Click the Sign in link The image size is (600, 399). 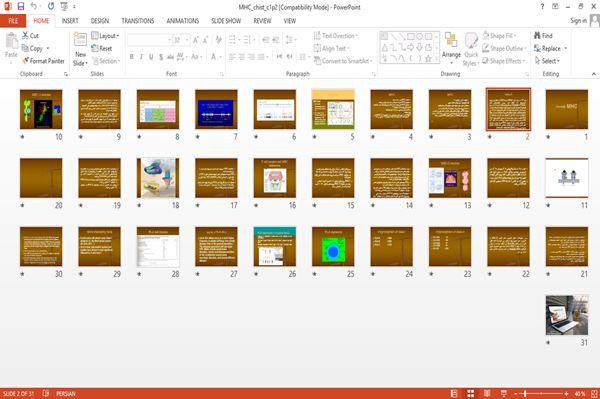click(578, 21)
